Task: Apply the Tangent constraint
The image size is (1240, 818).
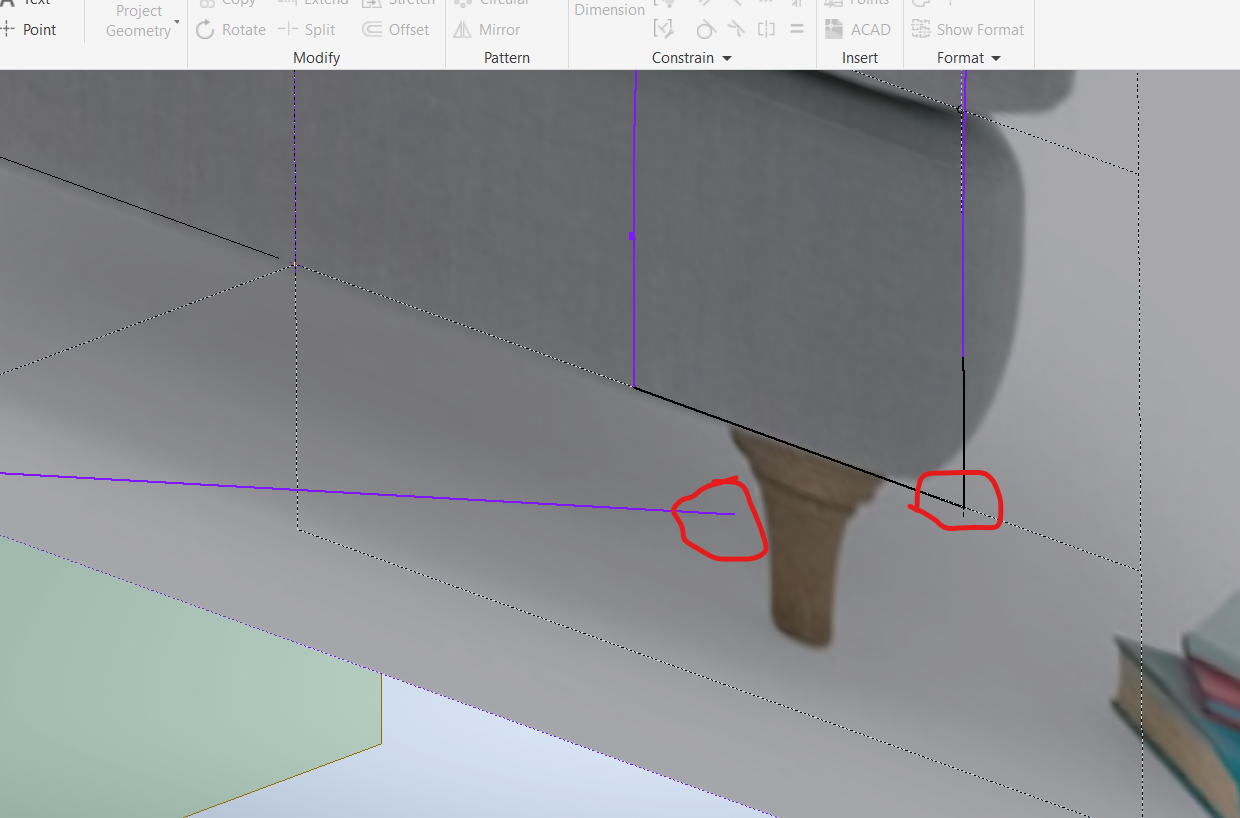Action: 705,28
